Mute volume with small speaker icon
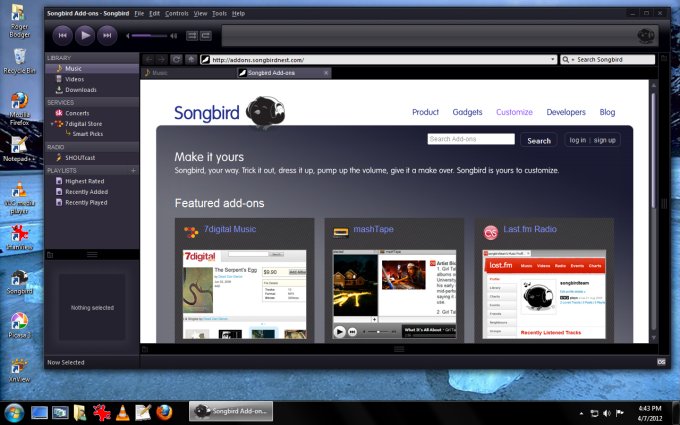The height and width of the screenshot is (425, 680). [x=128, y=36]
